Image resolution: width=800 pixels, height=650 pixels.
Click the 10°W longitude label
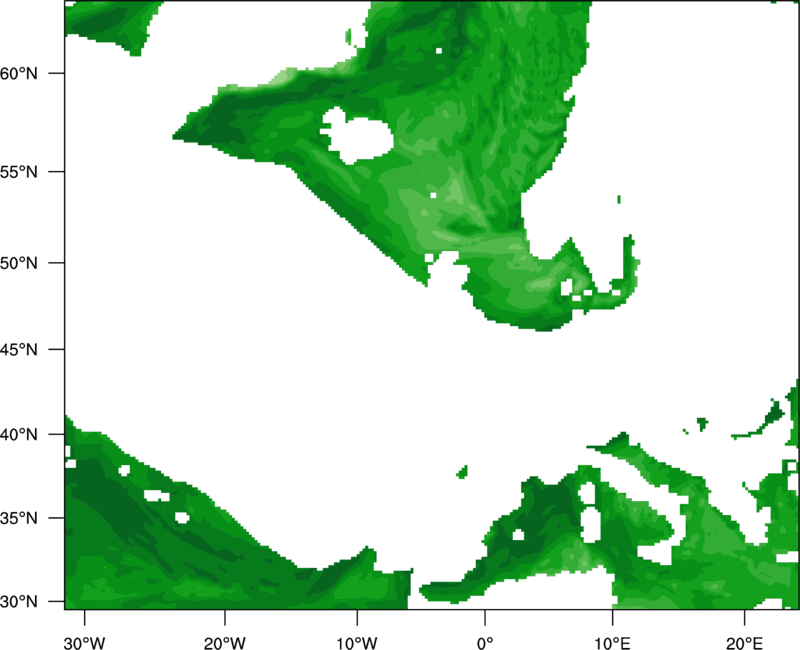357,643
